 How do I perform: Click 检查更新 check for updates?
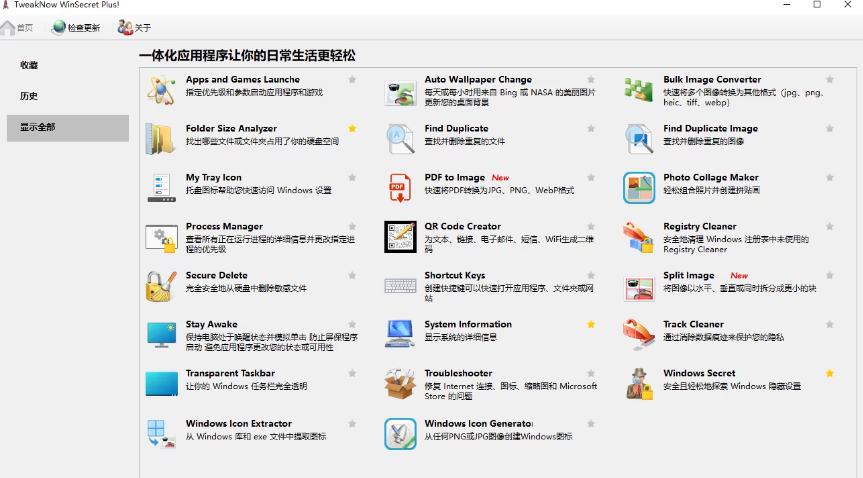(x=76, y=28)
